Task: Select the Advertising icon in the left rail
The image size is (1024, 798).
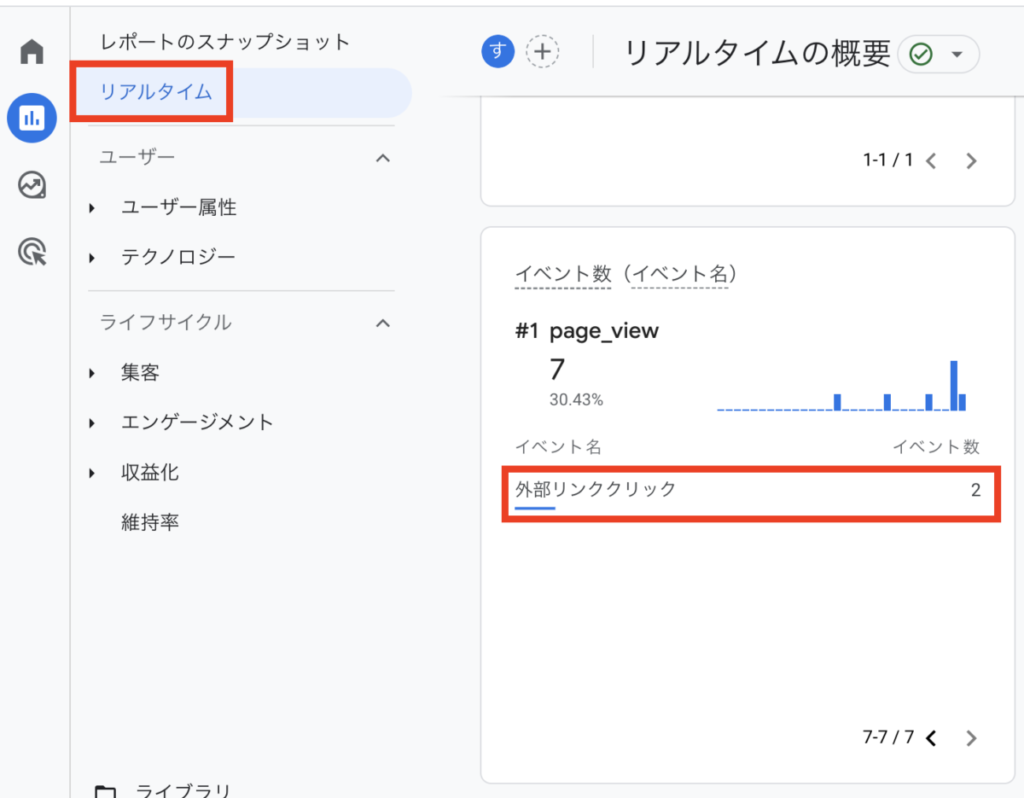Action: [31, 252]
